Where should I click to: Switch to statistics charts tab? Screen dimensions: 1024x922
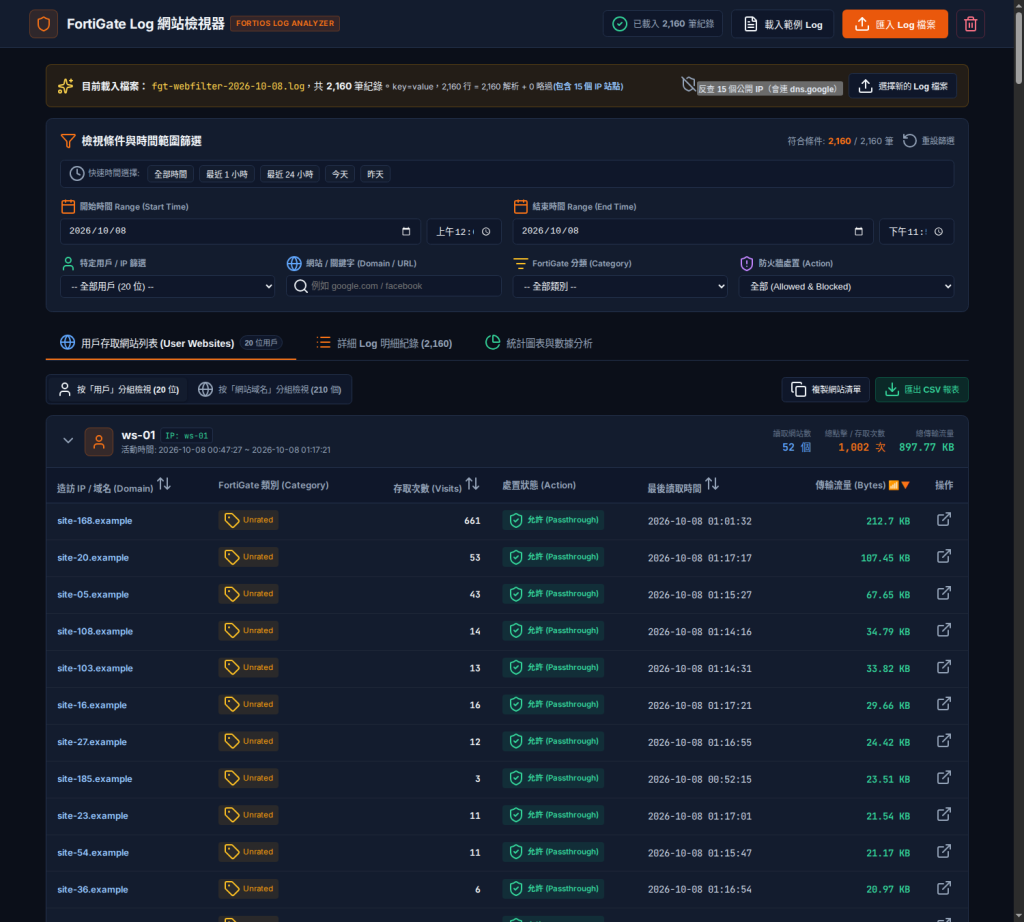(539, 343)
